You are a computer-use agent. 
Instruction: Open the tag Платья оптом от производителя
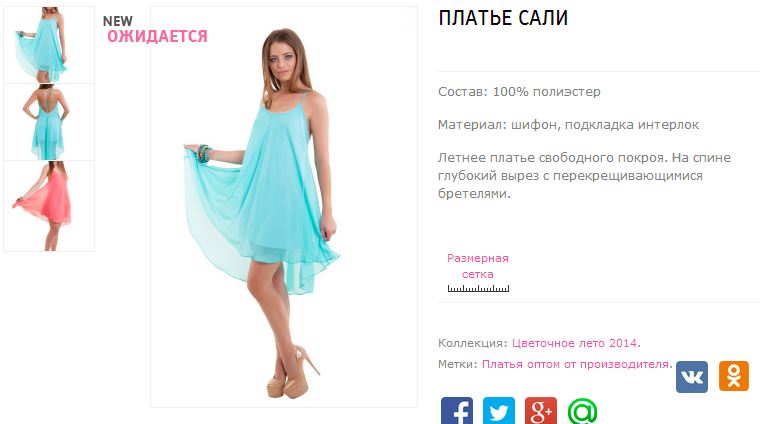pyautogui.click(x=575, y=364)
